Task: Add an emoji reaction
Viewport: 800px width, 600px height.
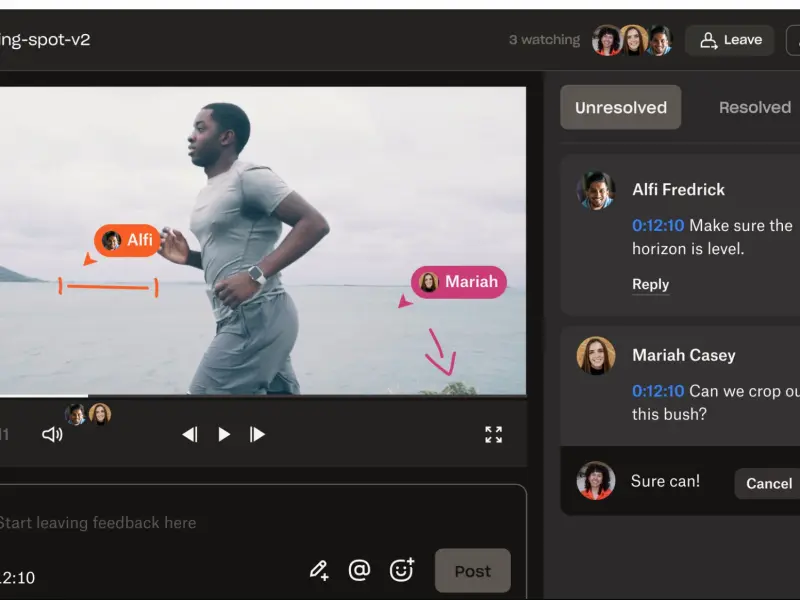Action: click(x=402, y=570)
